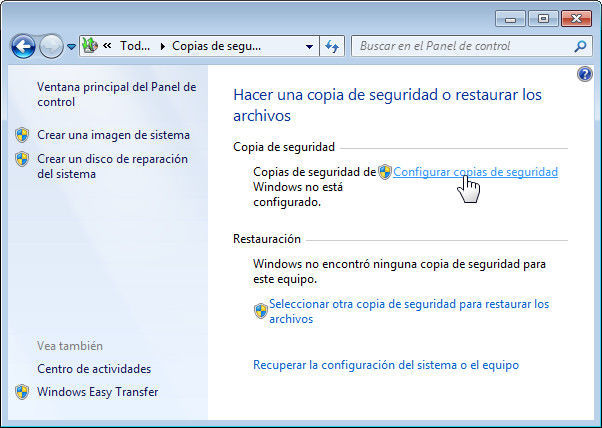602x428 pixels.
Task: Click 'Crear una imagen de sistema' link
Action: pyautogui.click(x=113, y=135)
